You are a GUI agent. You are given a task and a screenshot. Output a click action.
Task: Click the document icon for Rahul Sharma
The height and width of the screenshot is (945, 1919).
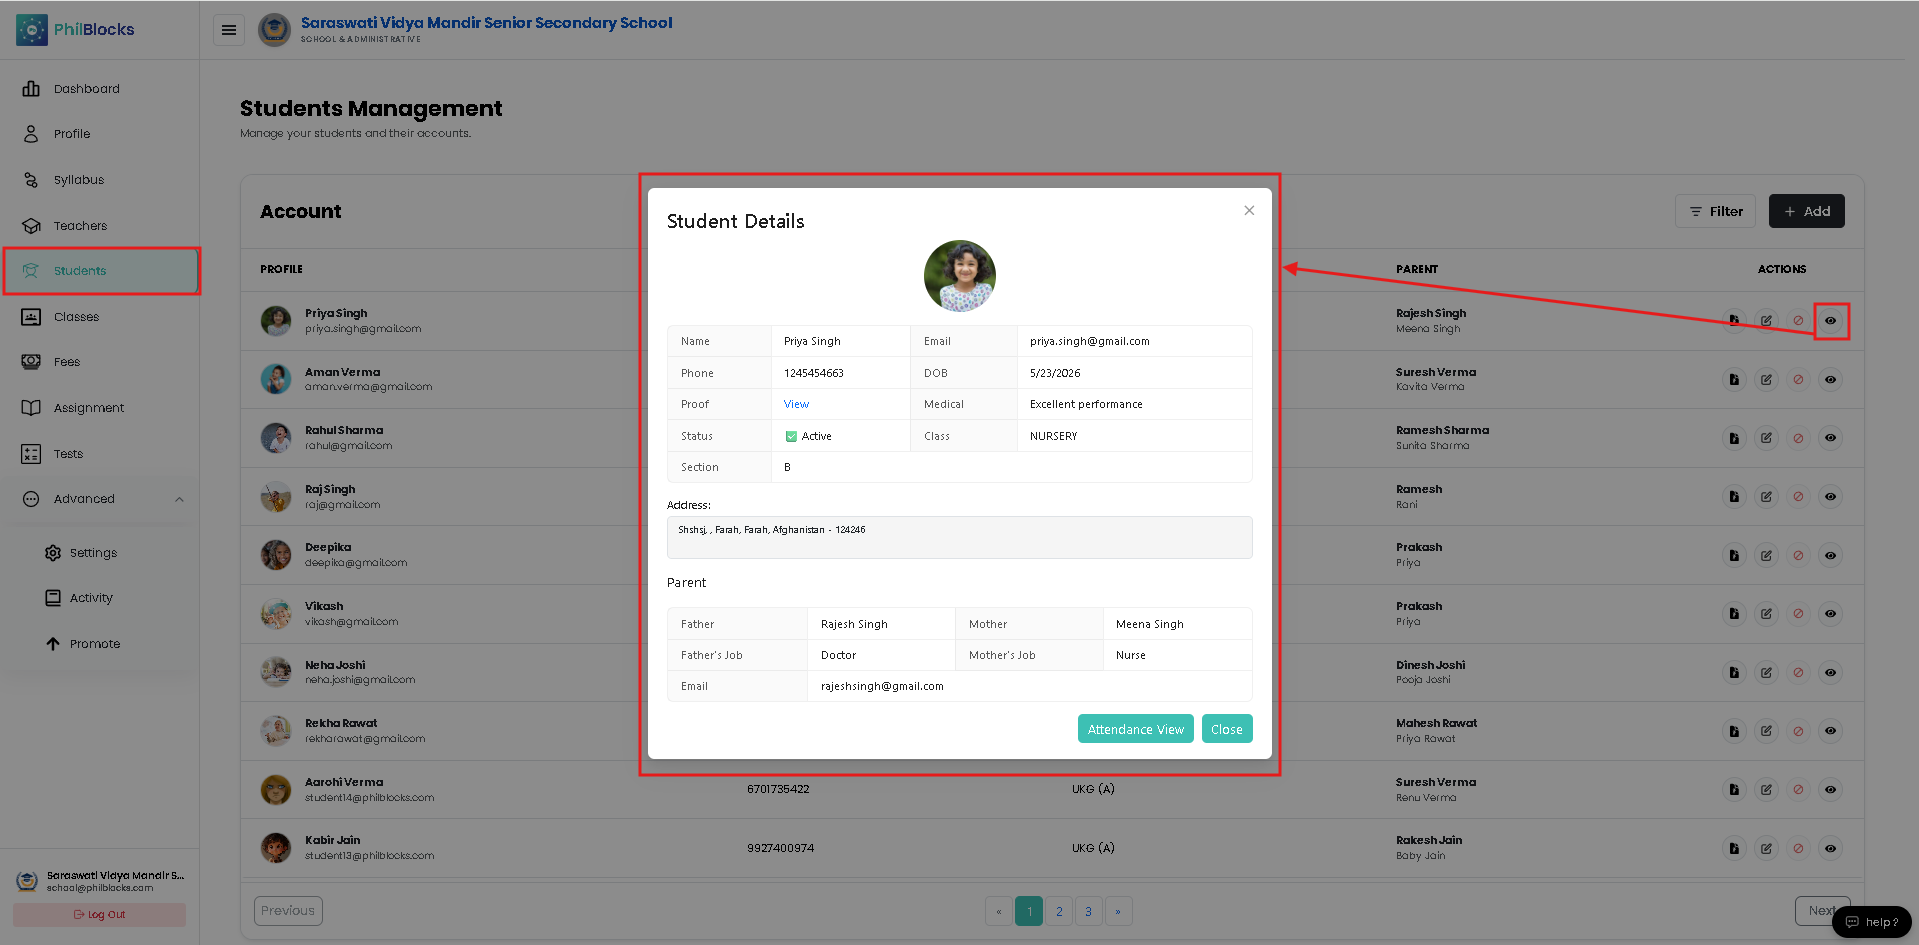coord(1734,438)
